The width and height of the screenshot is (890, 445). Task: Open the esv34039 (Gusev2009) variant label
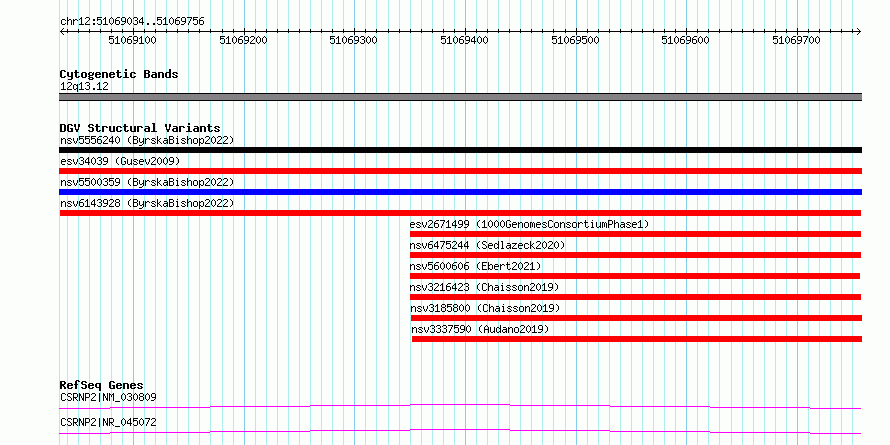coord(120,161)
